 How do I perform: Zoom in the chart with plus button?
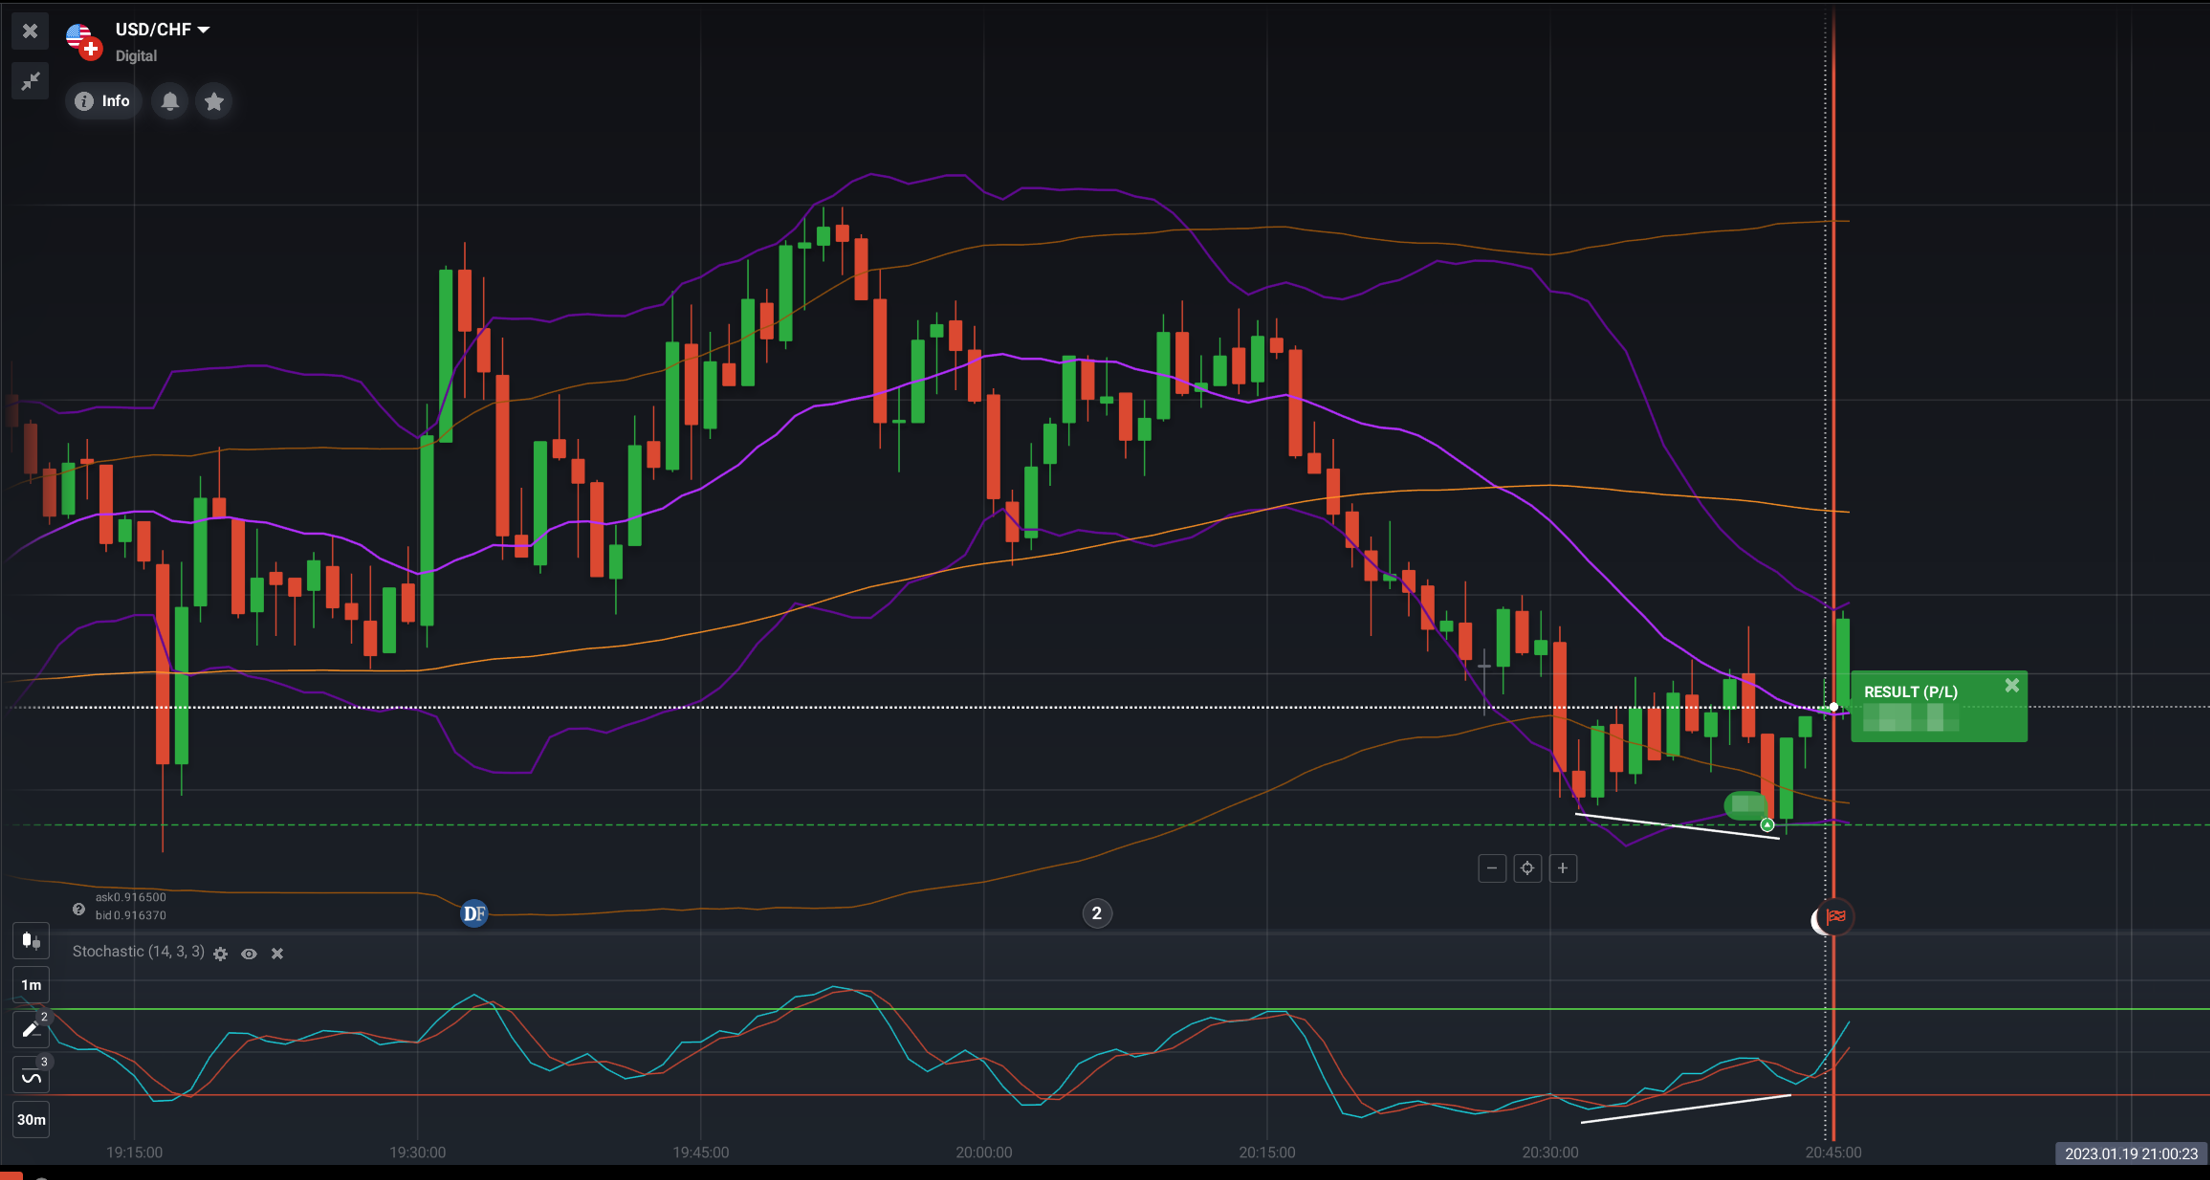pyautogui.click(x=1563, y=868)
